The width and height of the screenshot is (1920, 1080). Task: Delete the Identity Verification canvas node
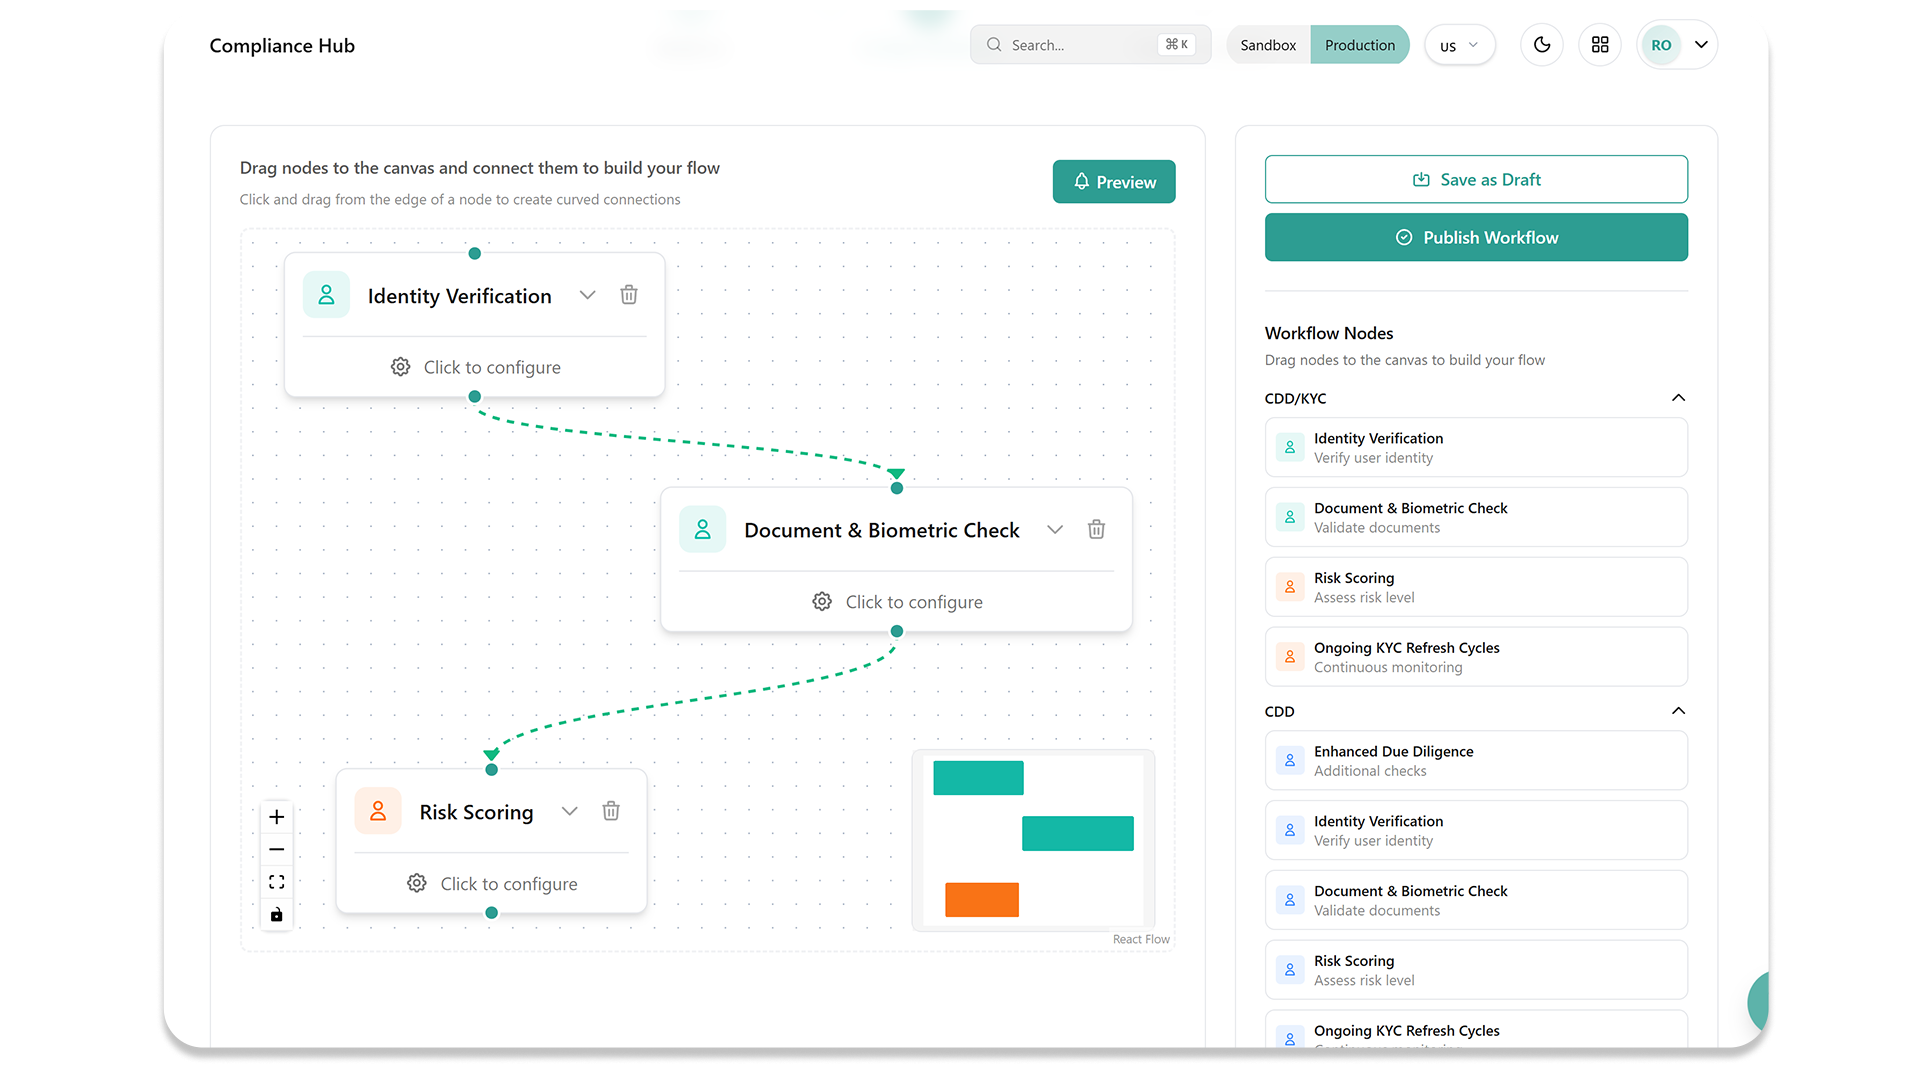click(629, 295)
